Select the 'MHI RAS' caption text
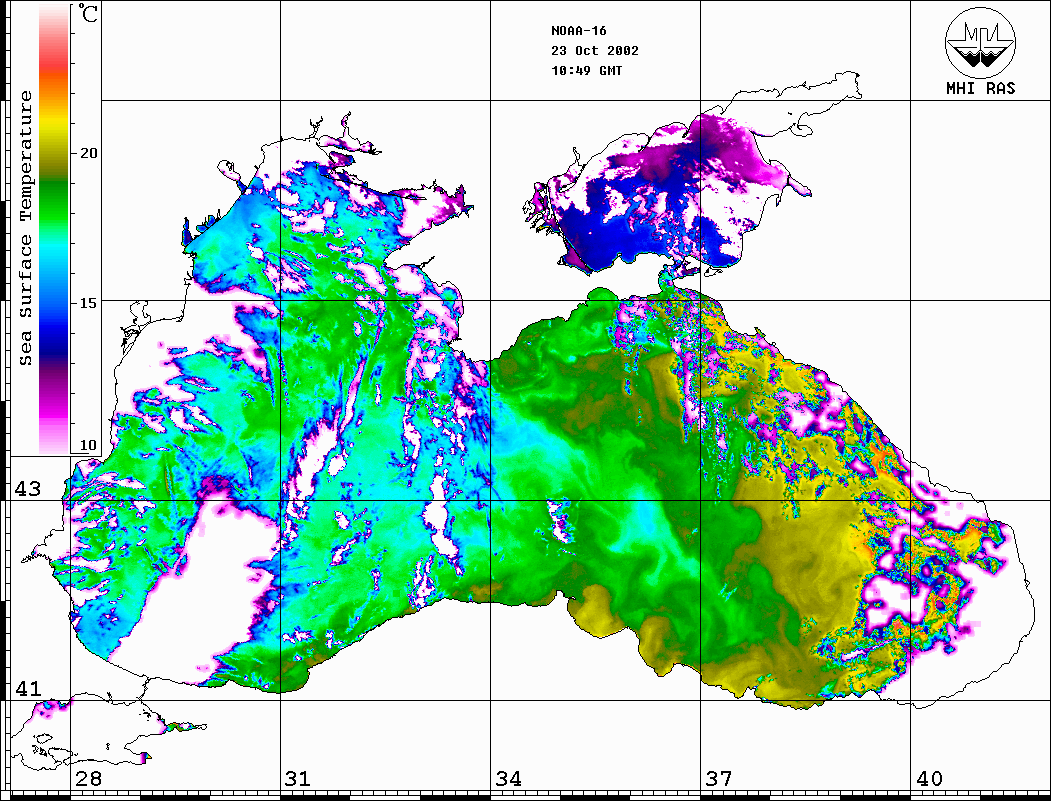This screenshot has width=1051, height=801. 981,88
